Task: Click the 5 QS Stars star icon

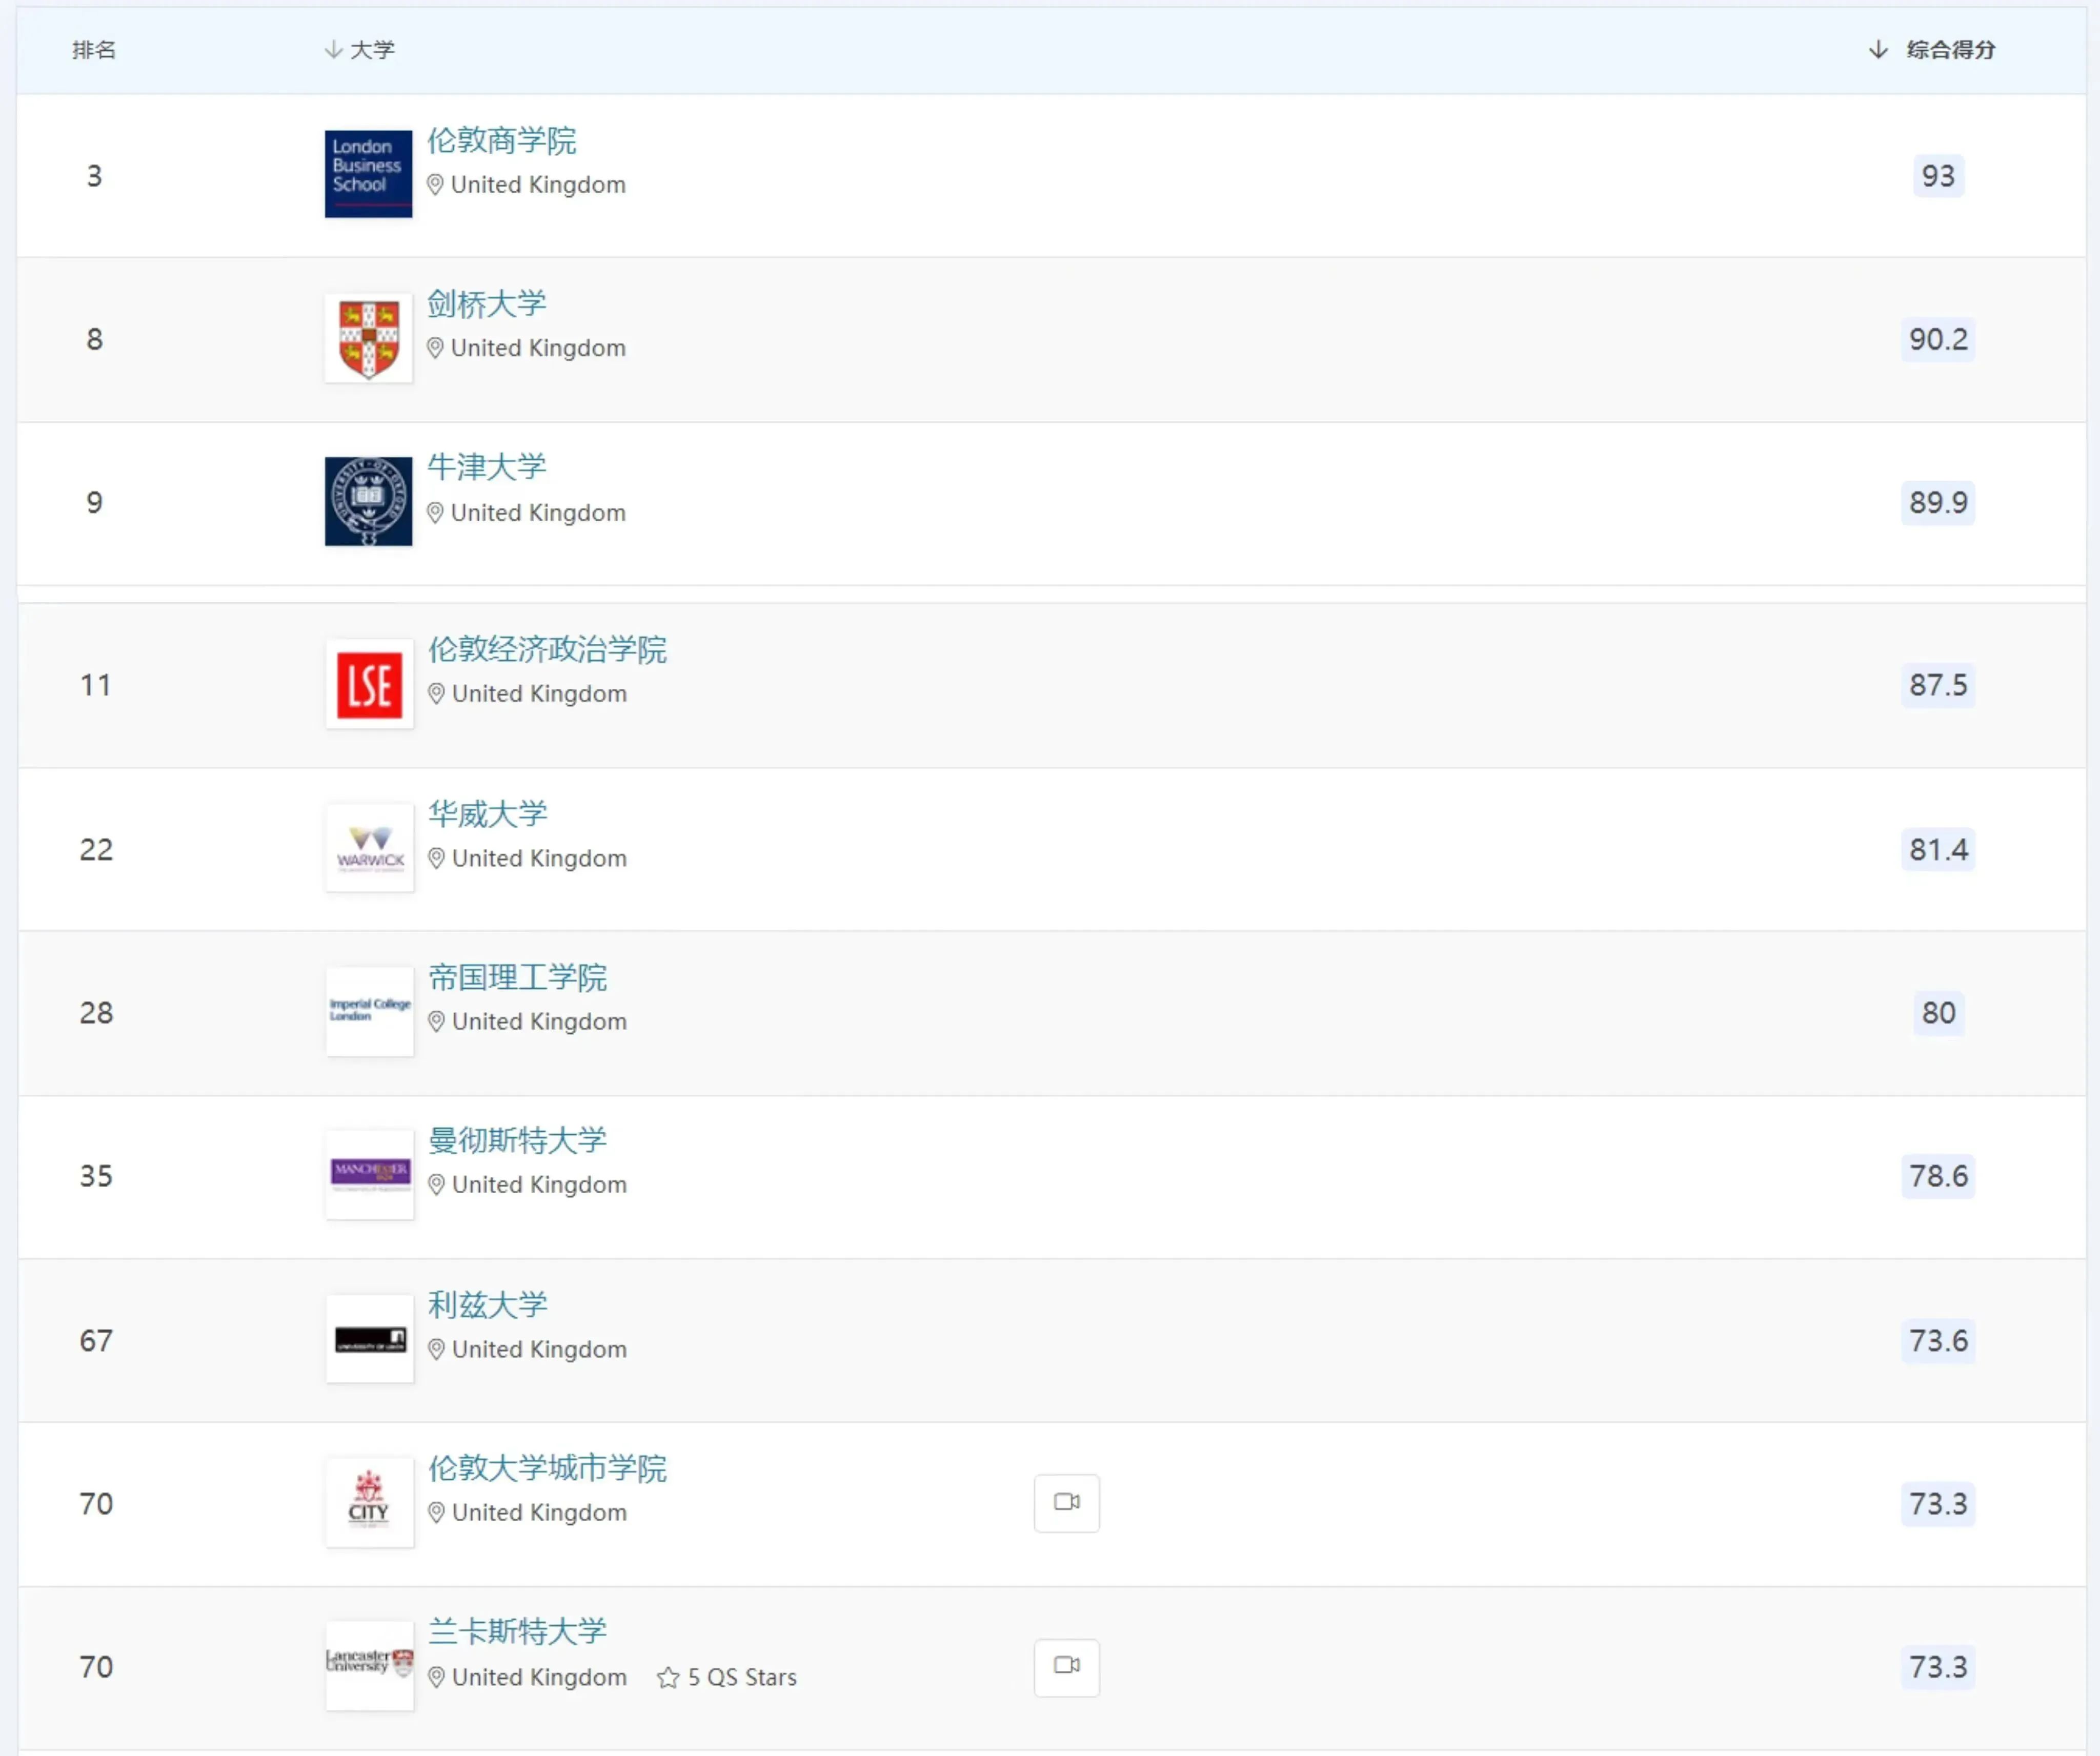Action: pos(668,1678)
